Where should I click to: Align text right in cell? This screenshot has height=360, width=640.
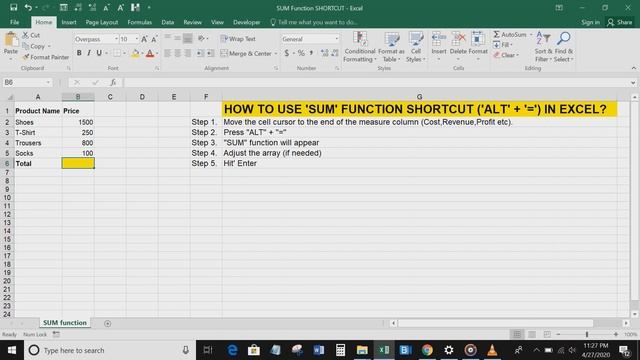click(x=187, y=53)
